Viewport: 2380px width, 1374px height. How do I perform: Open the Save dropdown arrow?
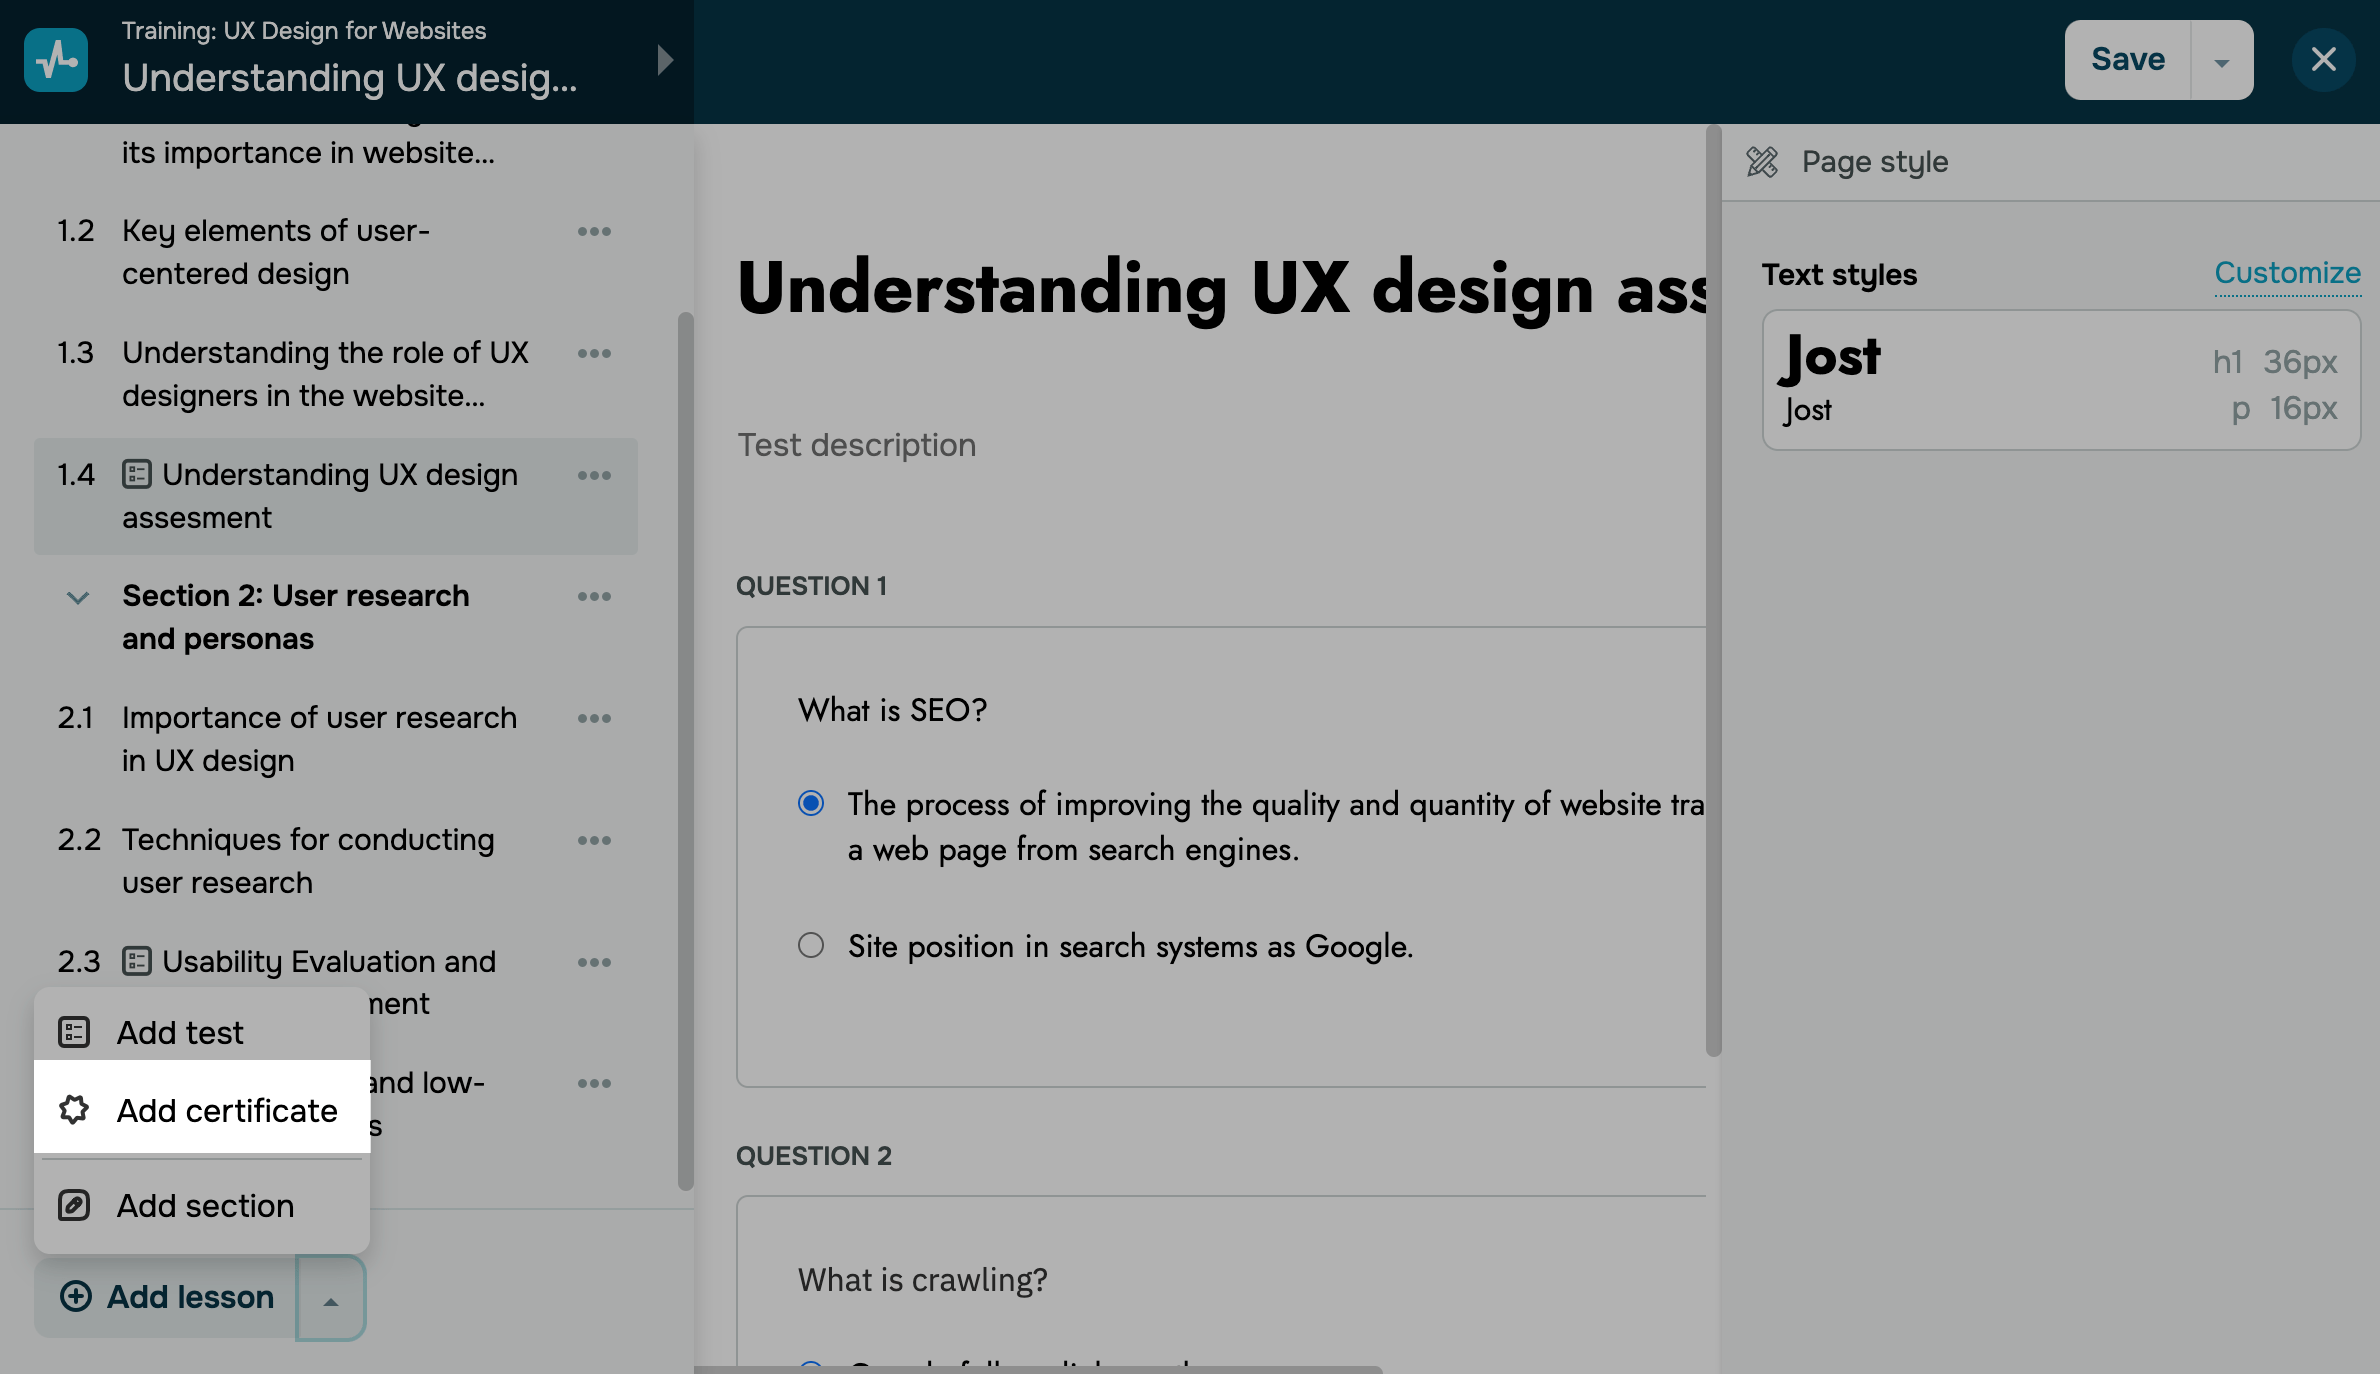[x=2221, y=62]
